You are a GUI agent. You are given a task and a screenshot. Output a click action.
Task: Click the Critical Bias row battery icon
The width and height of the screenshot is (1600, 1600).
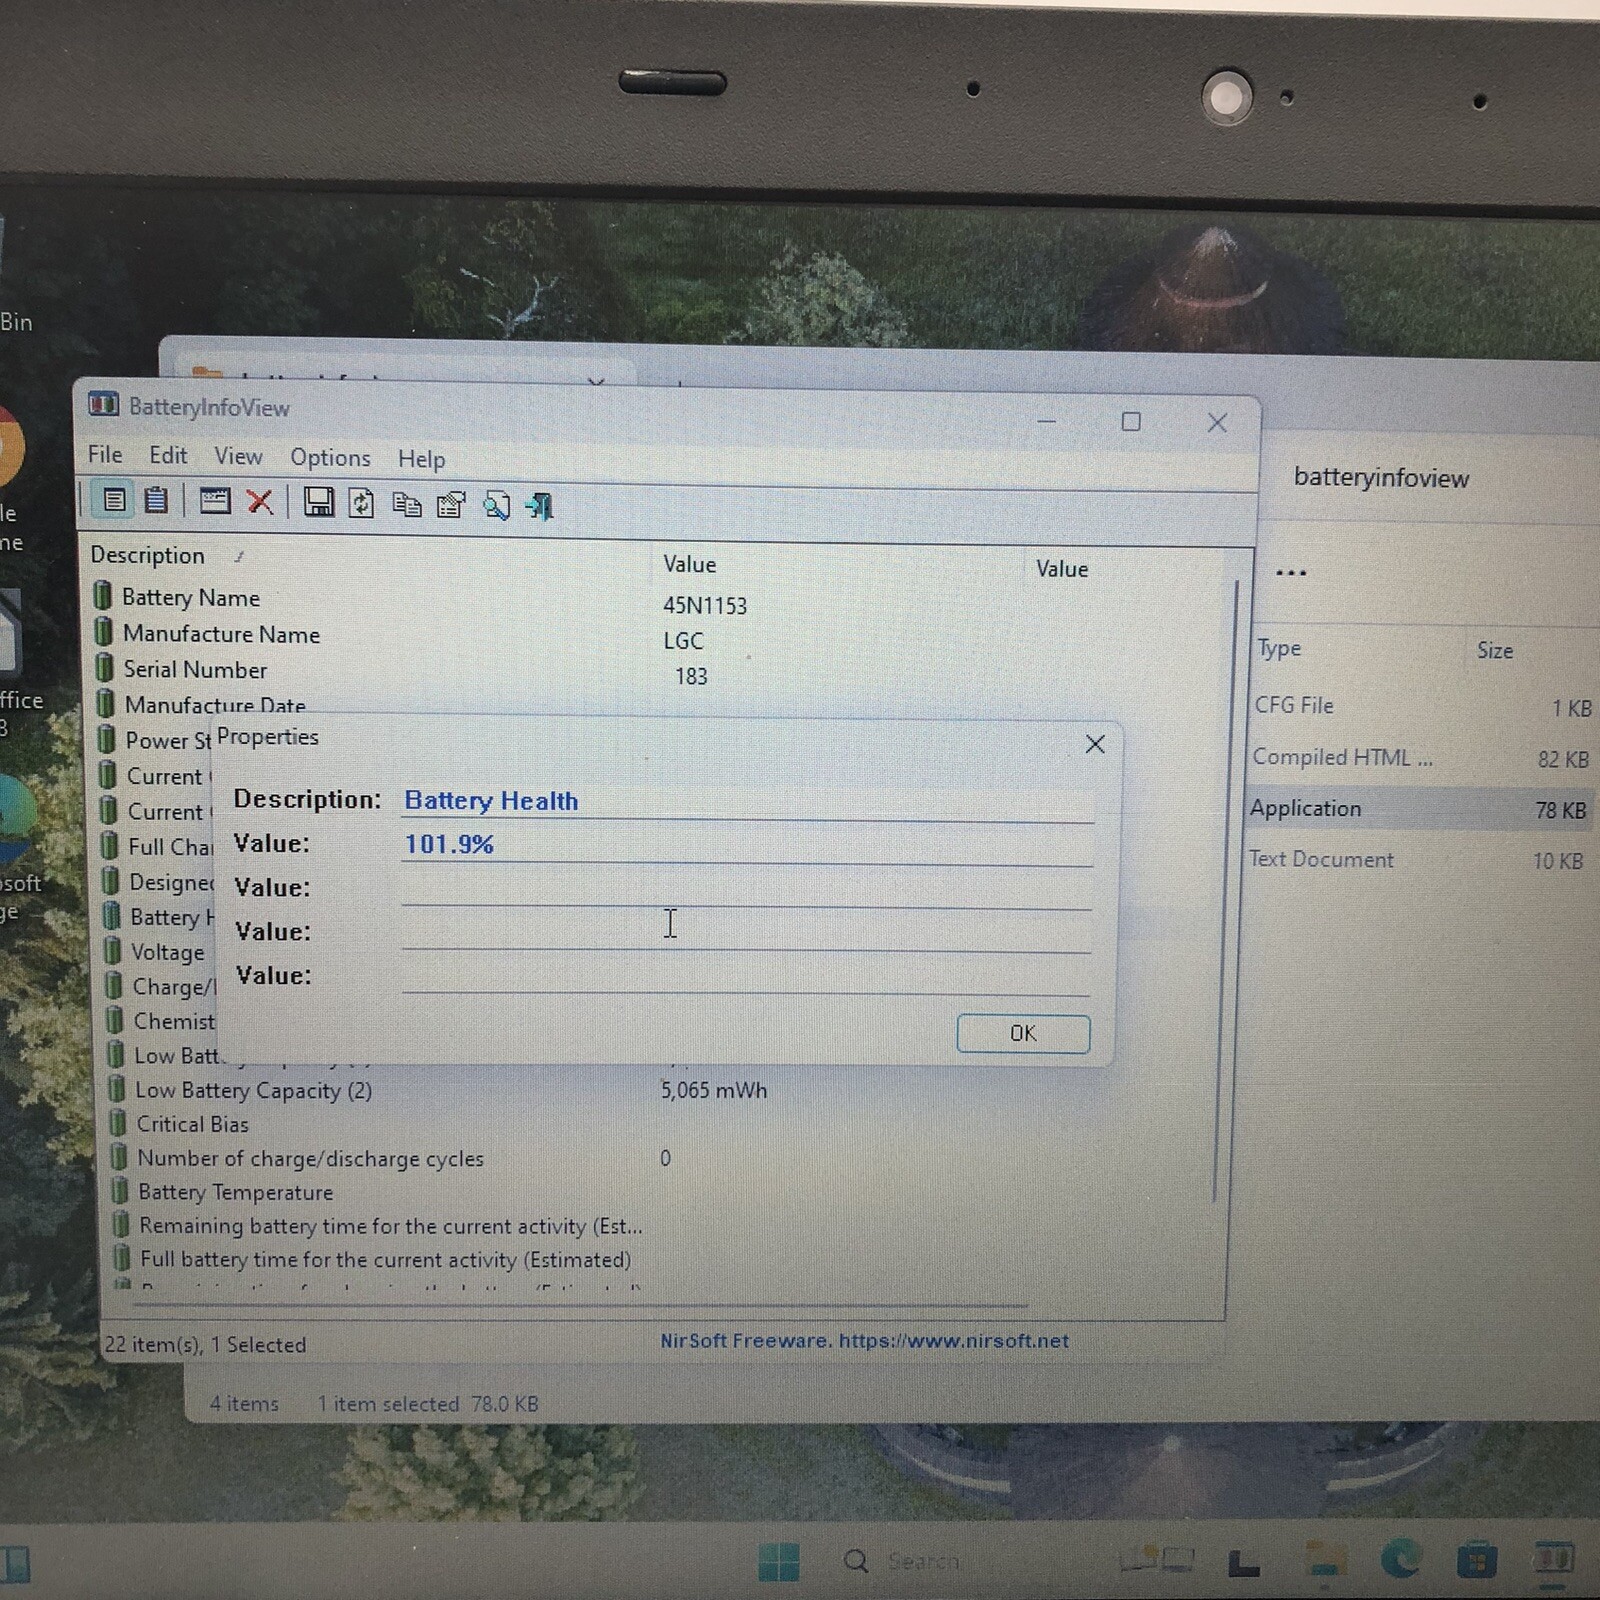117,1122
